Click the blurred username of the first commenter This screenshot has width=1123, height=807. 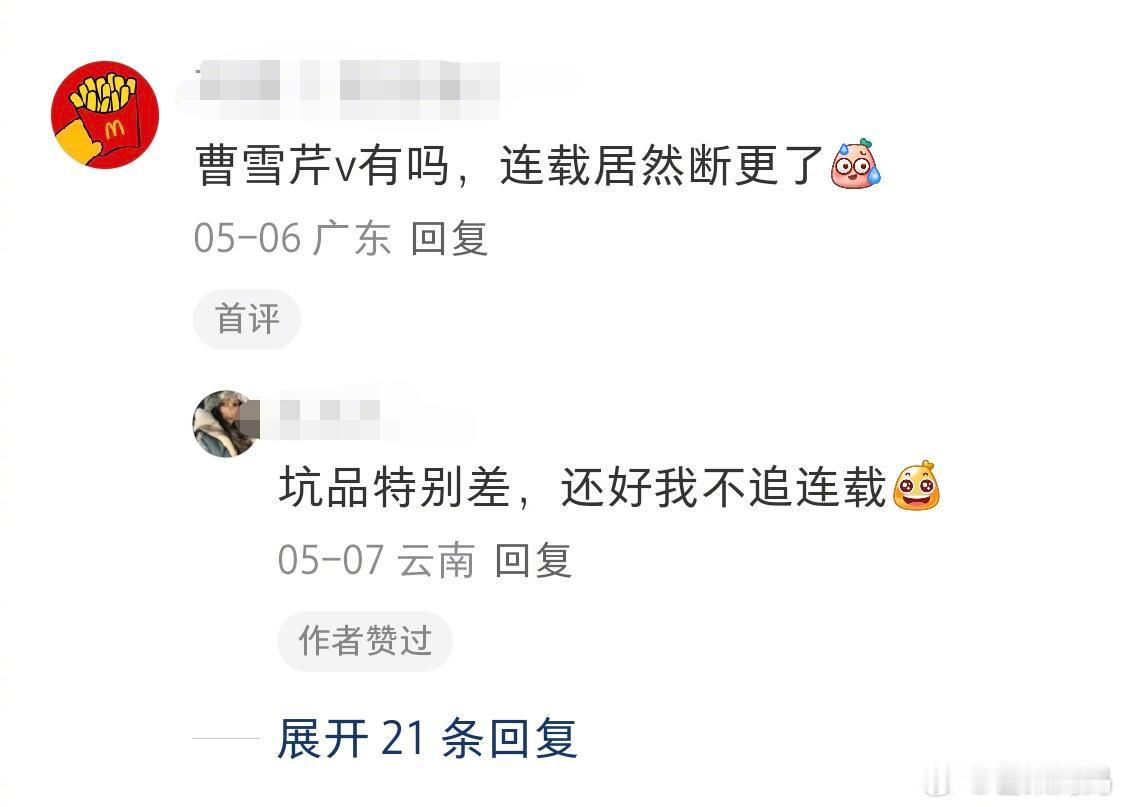click(x=348, y=90)
